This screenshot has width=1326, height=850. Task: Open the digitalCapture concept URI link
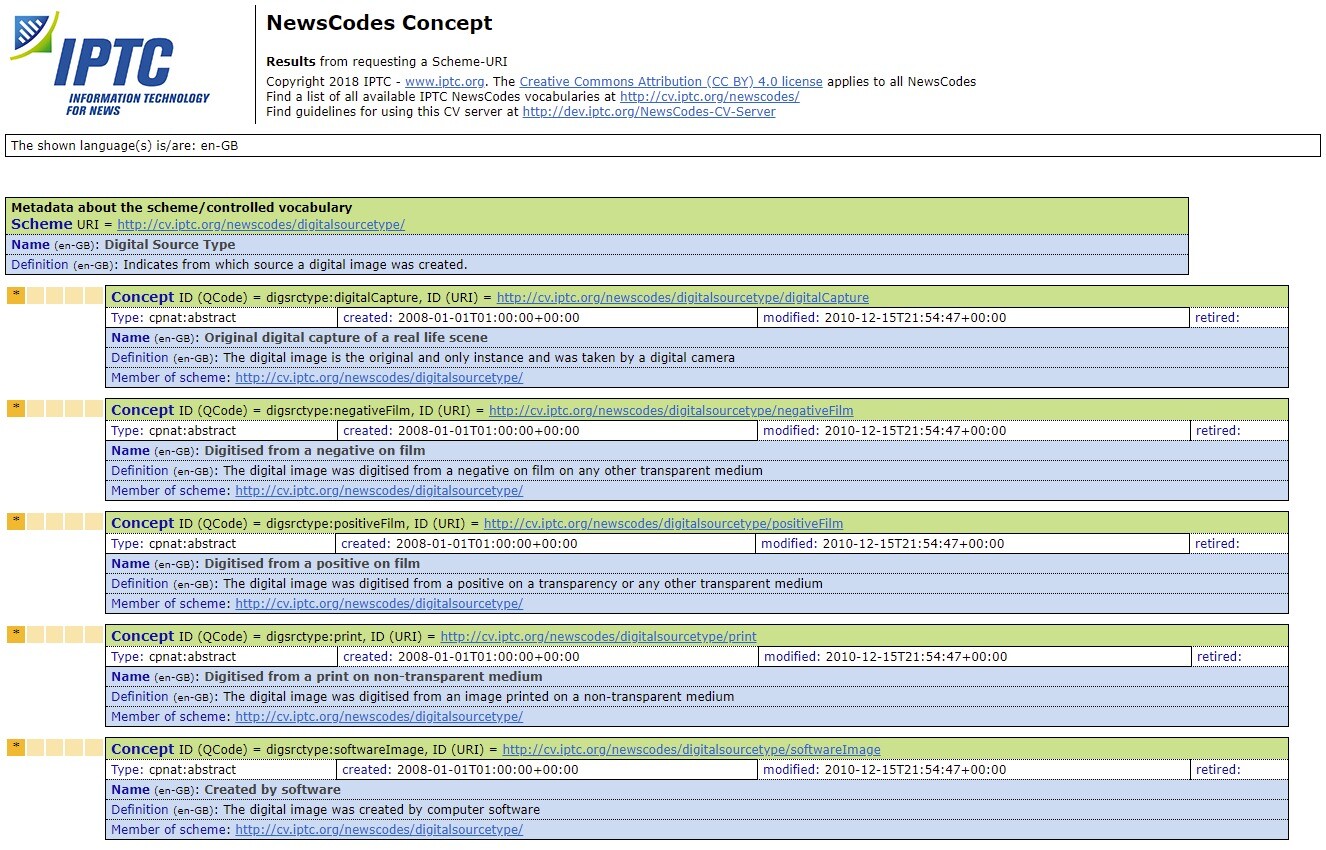pos(682,298)
